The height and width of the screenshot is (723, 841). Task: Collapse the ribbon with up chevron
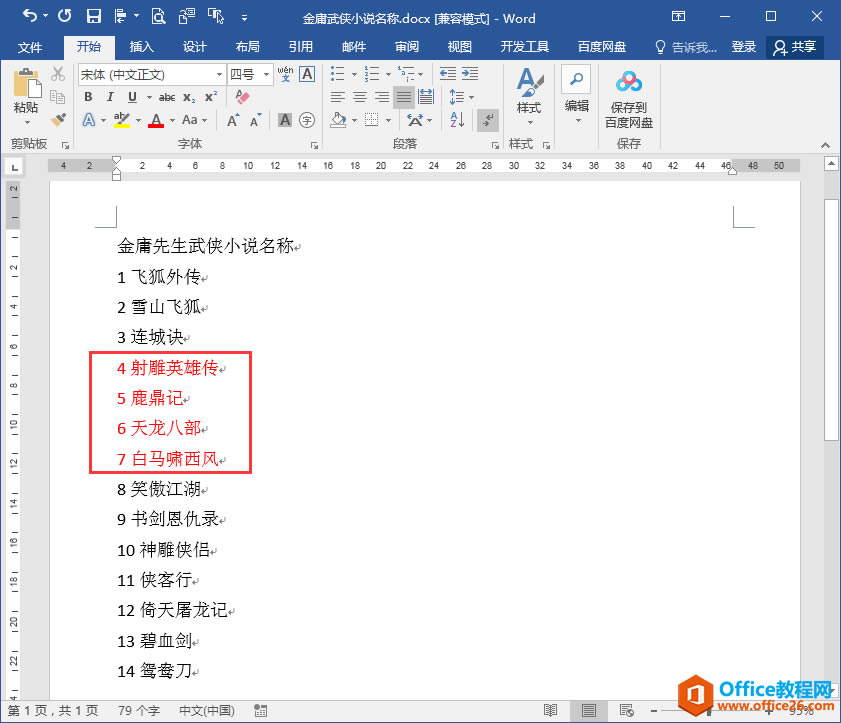[x=825, y=145]
